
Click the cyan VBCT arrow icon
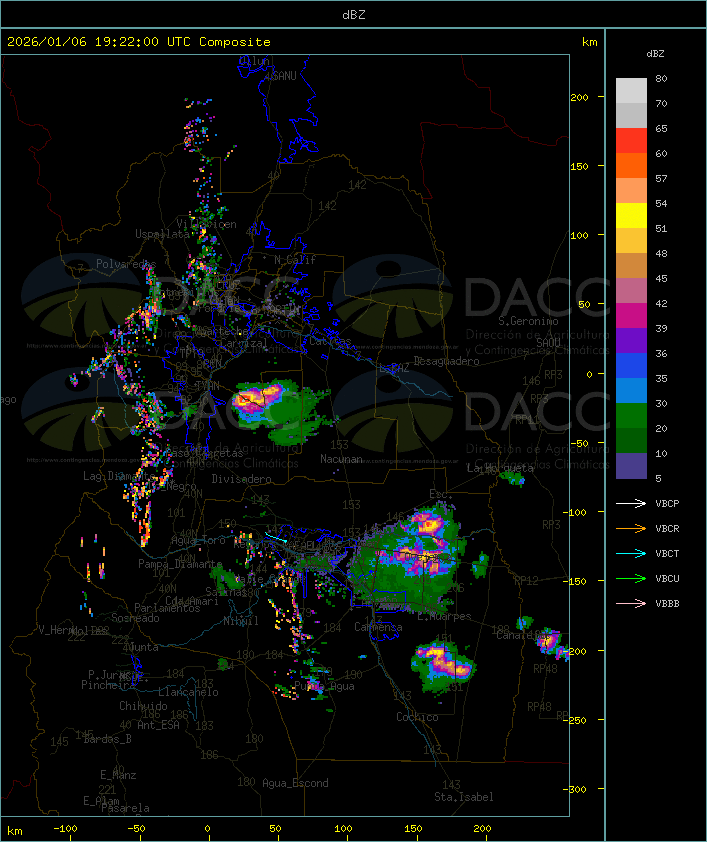click(x=632, y=553)
